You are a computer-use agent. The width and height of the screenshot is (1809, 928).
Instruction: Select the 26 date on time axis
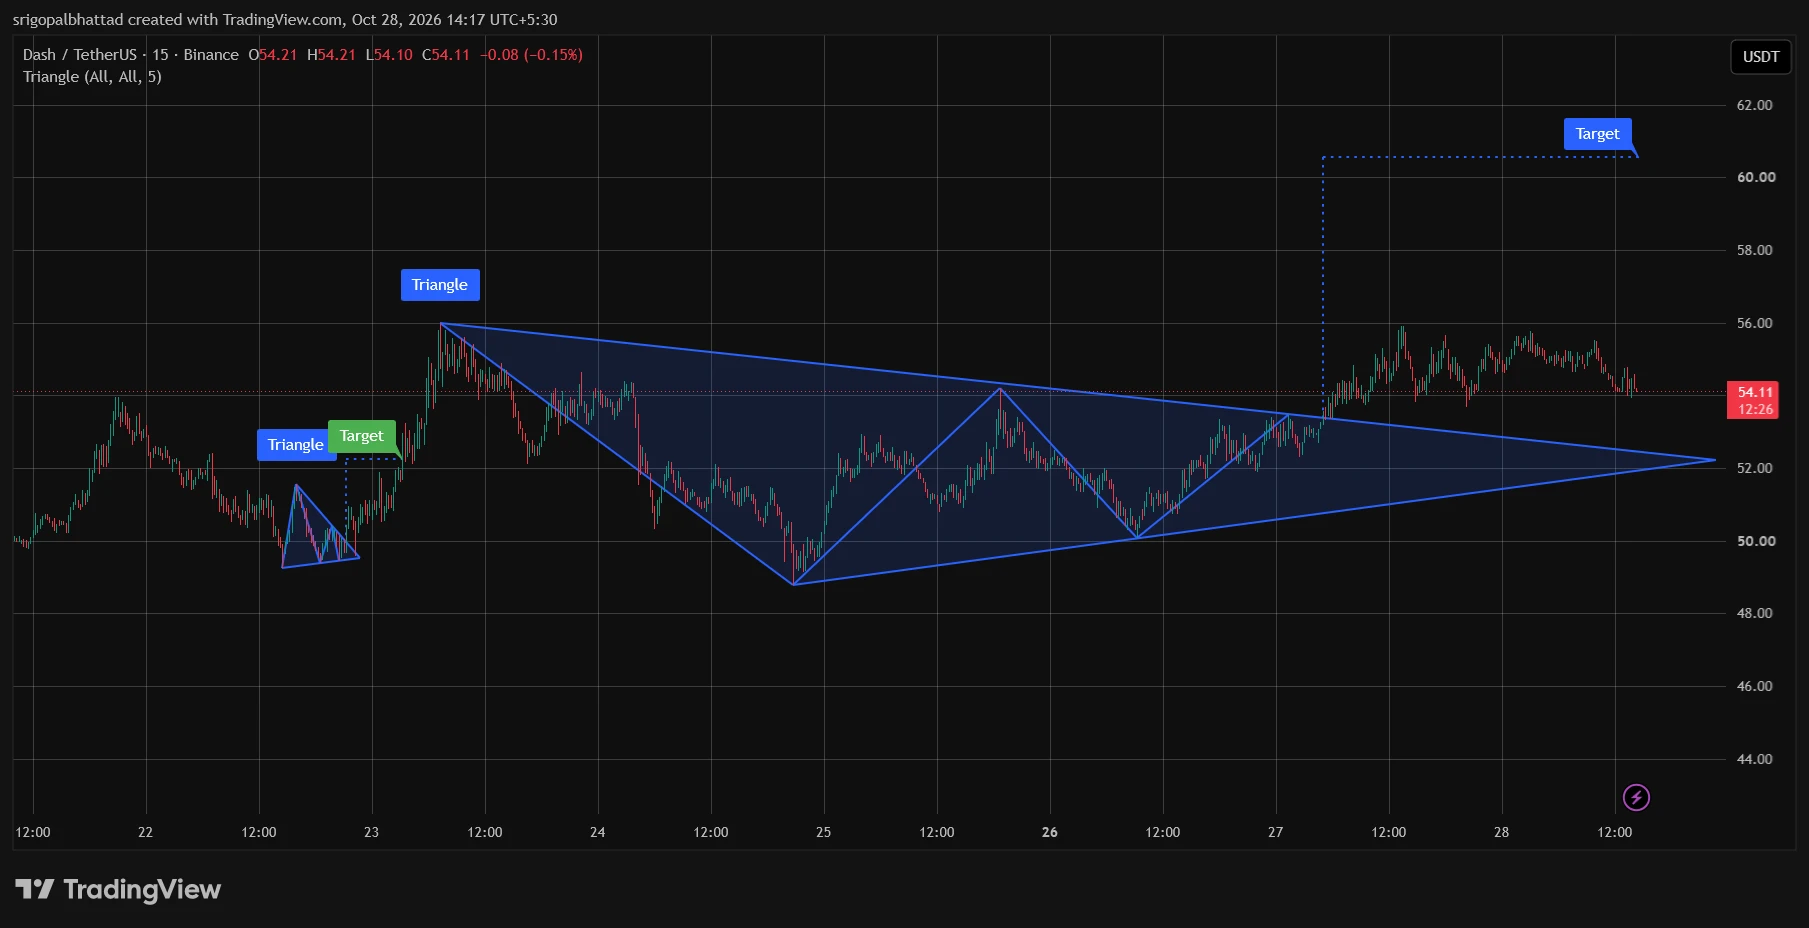click(1049, 832)
